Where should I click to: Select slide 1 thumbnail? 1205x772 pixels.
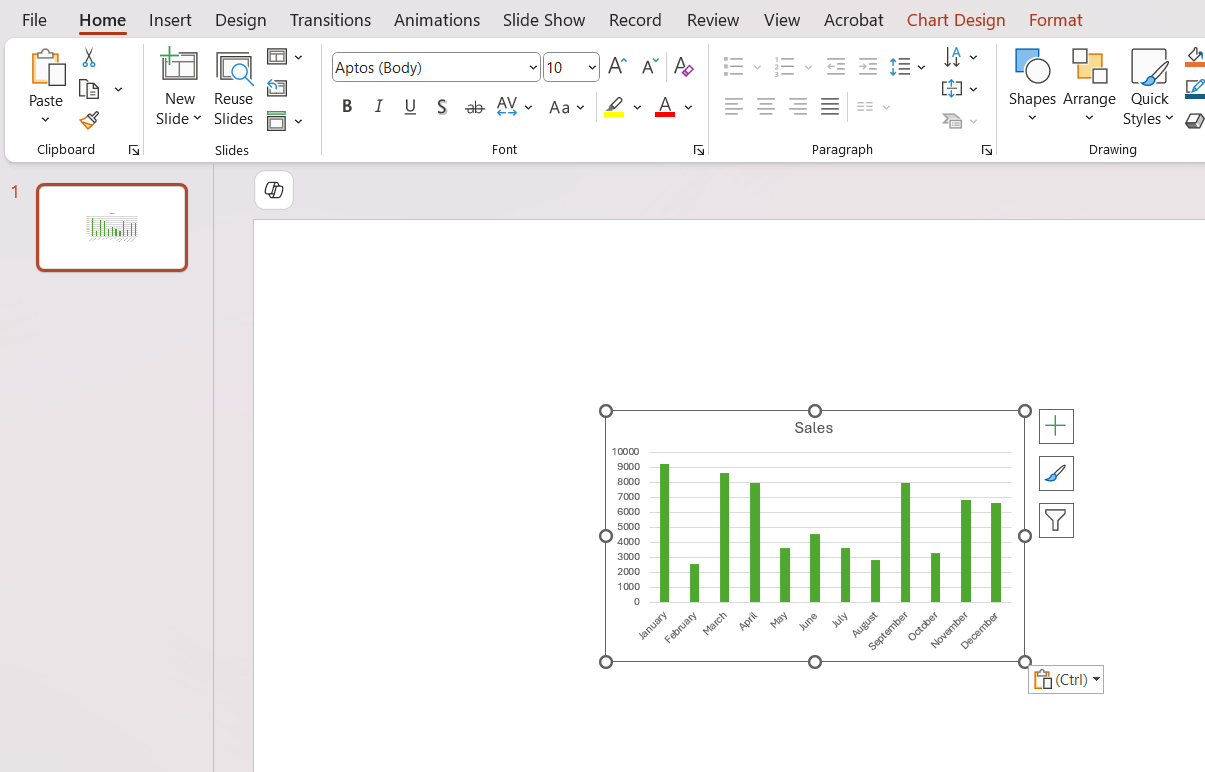112,227
